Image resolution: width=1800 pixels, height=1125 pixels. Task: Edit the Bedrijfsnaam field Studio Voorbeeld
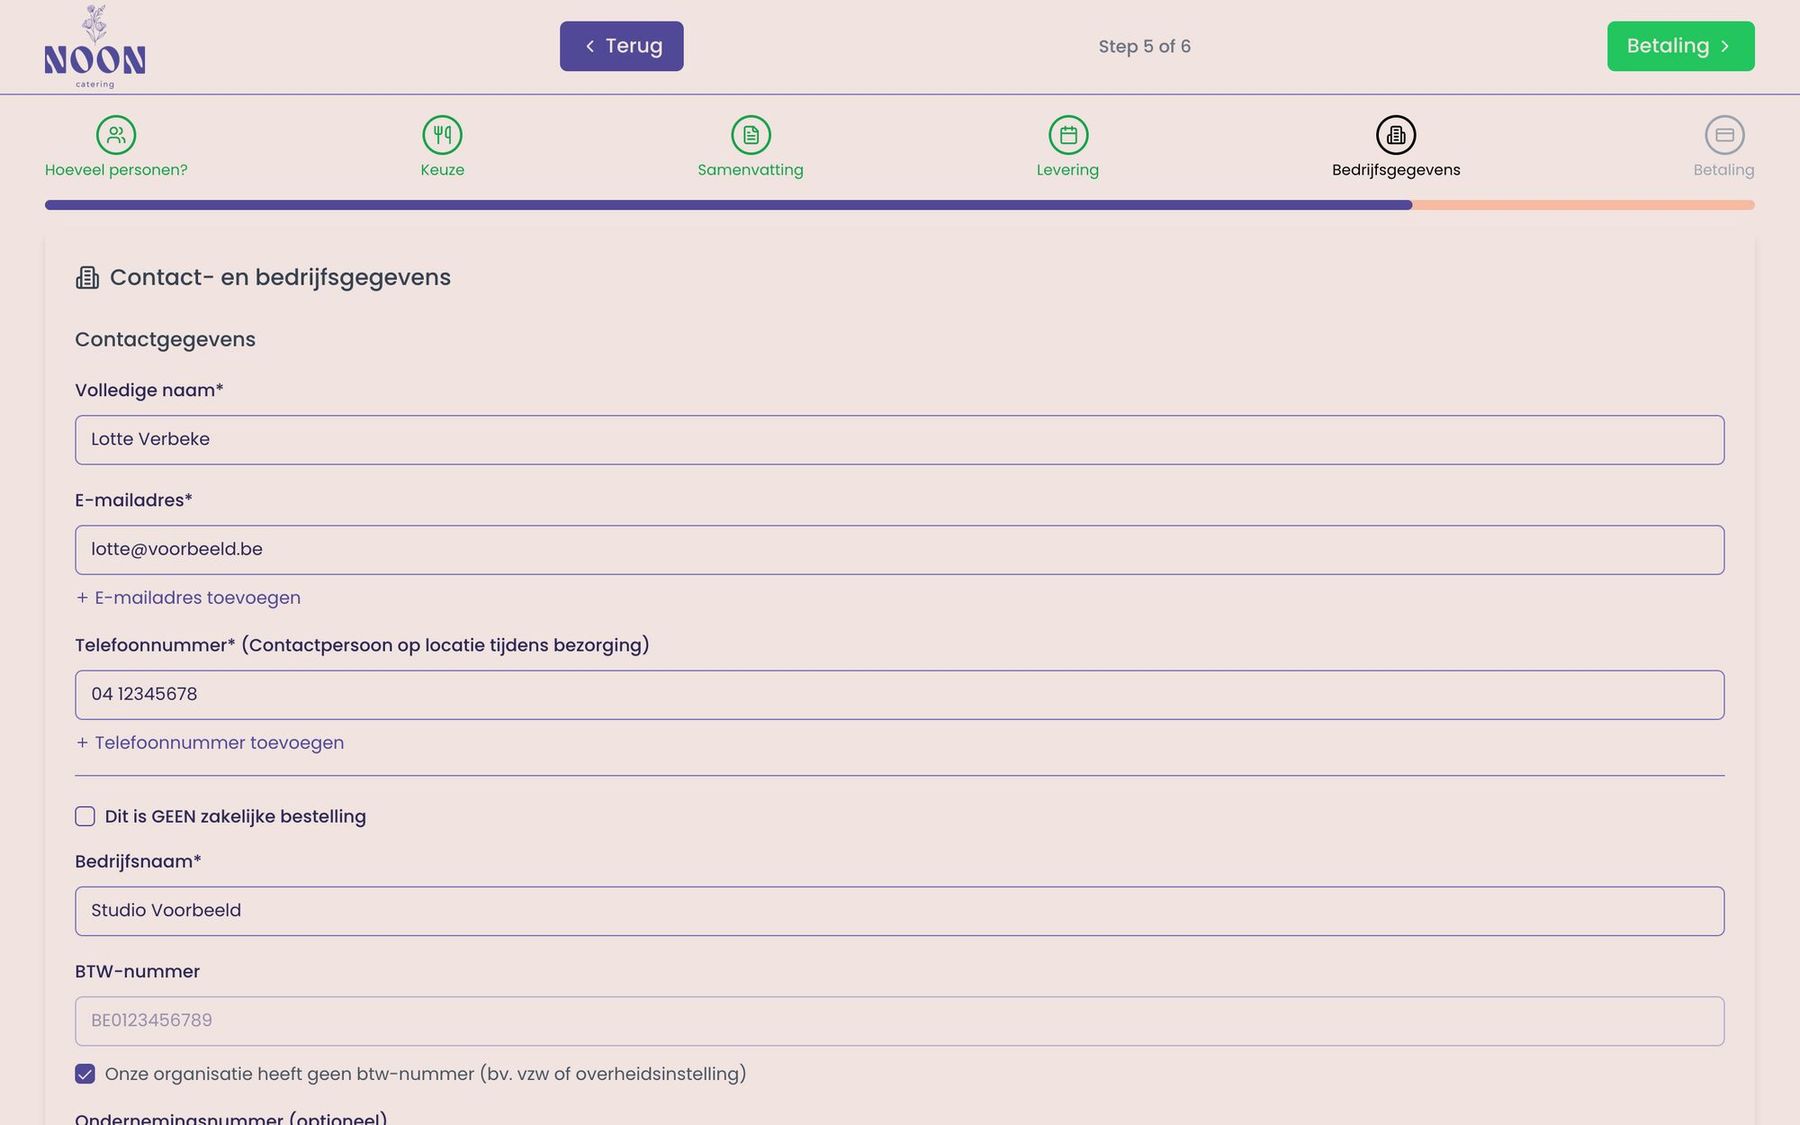900,911
